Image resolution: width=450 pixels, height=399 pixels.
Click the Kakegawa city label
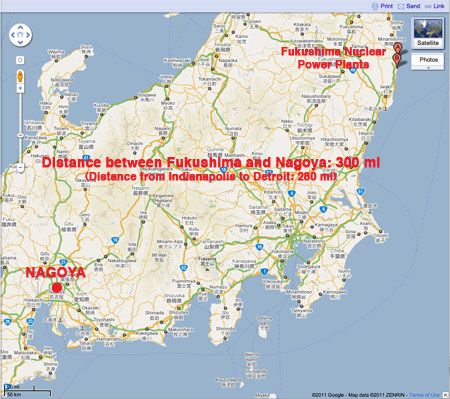tap(147, 335)
